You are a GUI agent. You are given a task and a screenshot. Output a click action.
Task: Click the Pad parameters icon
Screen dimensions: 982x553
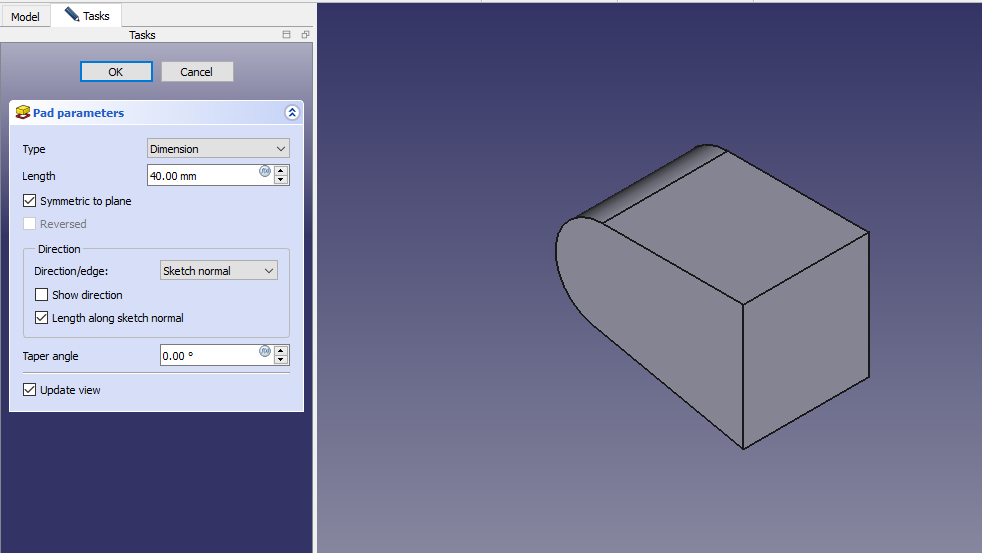(23, 113)
